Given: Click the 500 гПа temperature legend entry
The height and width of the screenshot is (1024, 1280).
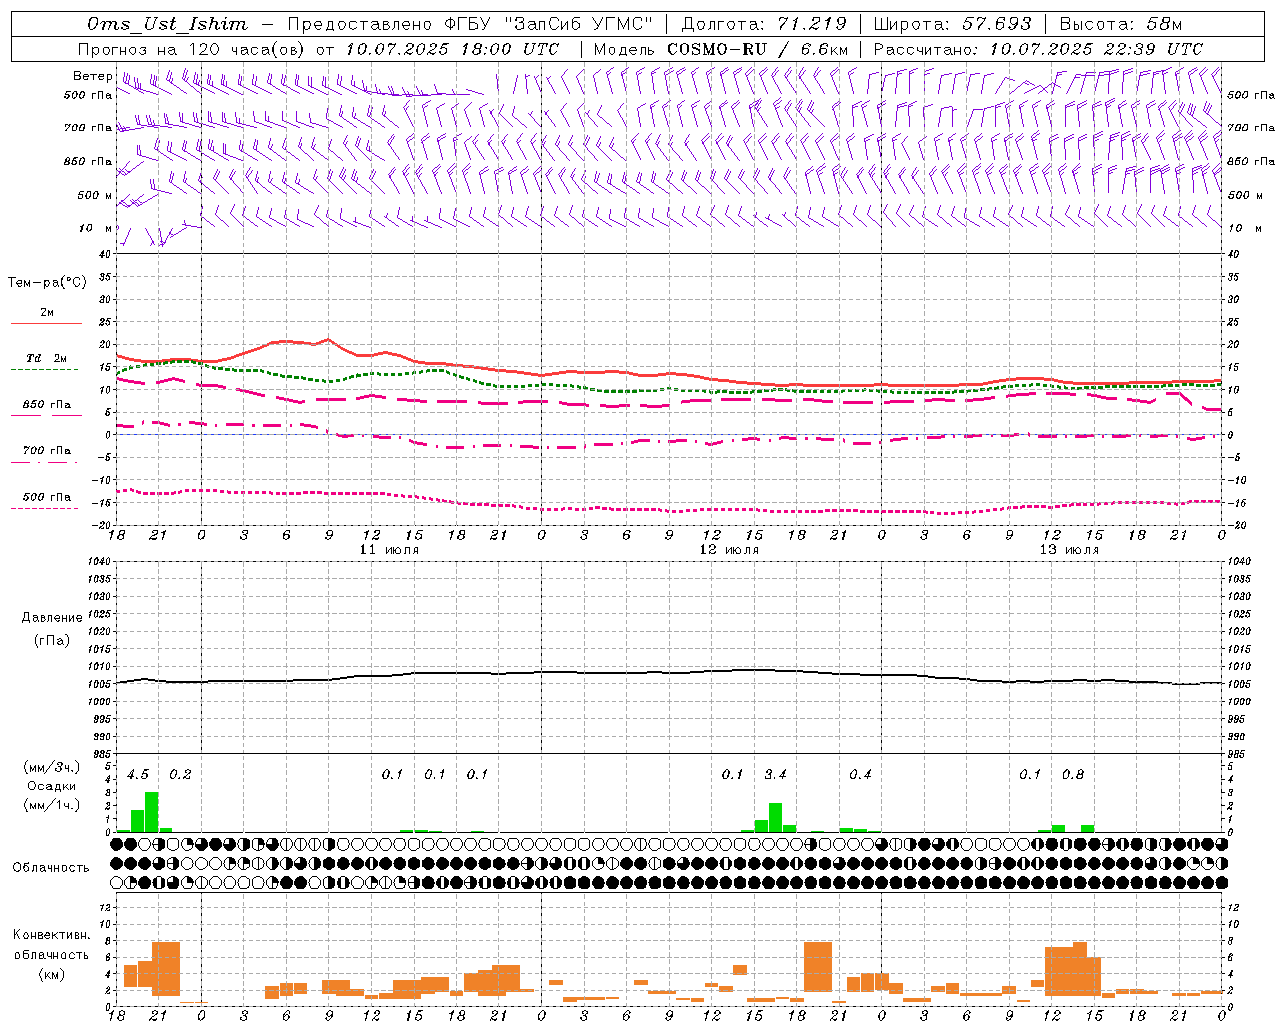Looking at the screenshot, I should coord(47,497).
